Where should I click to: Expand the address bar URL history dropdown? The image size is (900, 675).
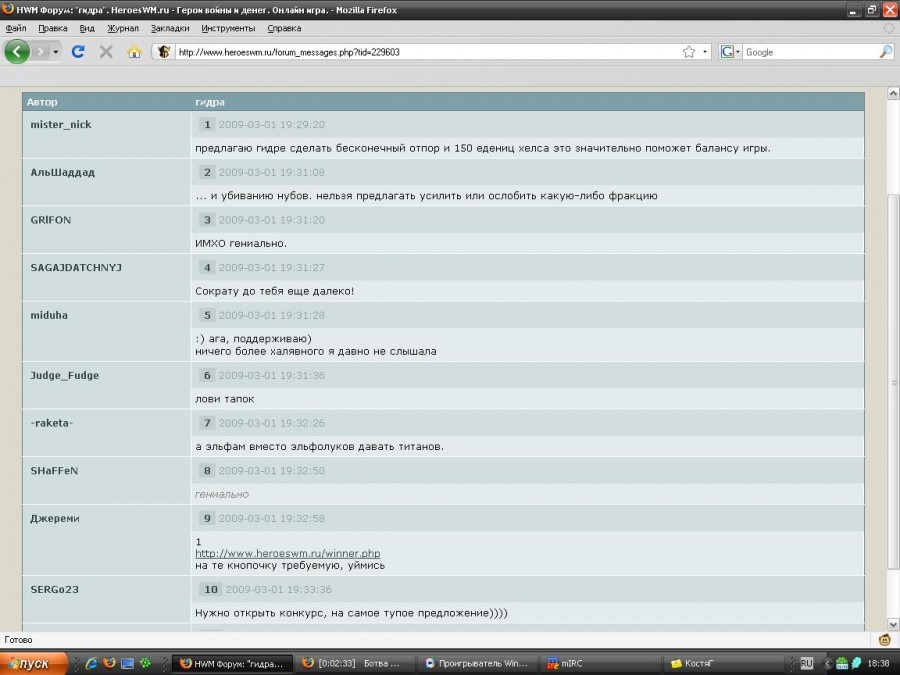point(705,52)
